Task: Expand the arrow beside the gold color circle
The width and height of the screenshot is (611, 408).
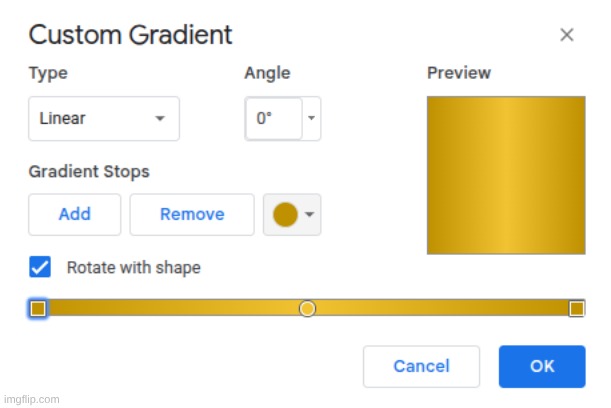Action: coord(310,215)
